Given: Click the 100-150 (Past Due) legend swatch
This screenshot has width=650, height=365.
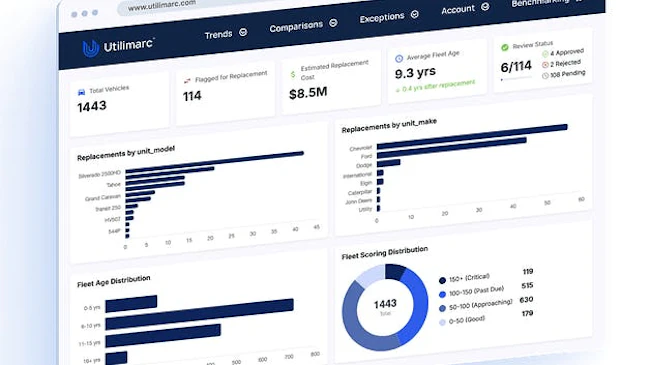Looking at the screenshot, I should [x=442, y=294].
